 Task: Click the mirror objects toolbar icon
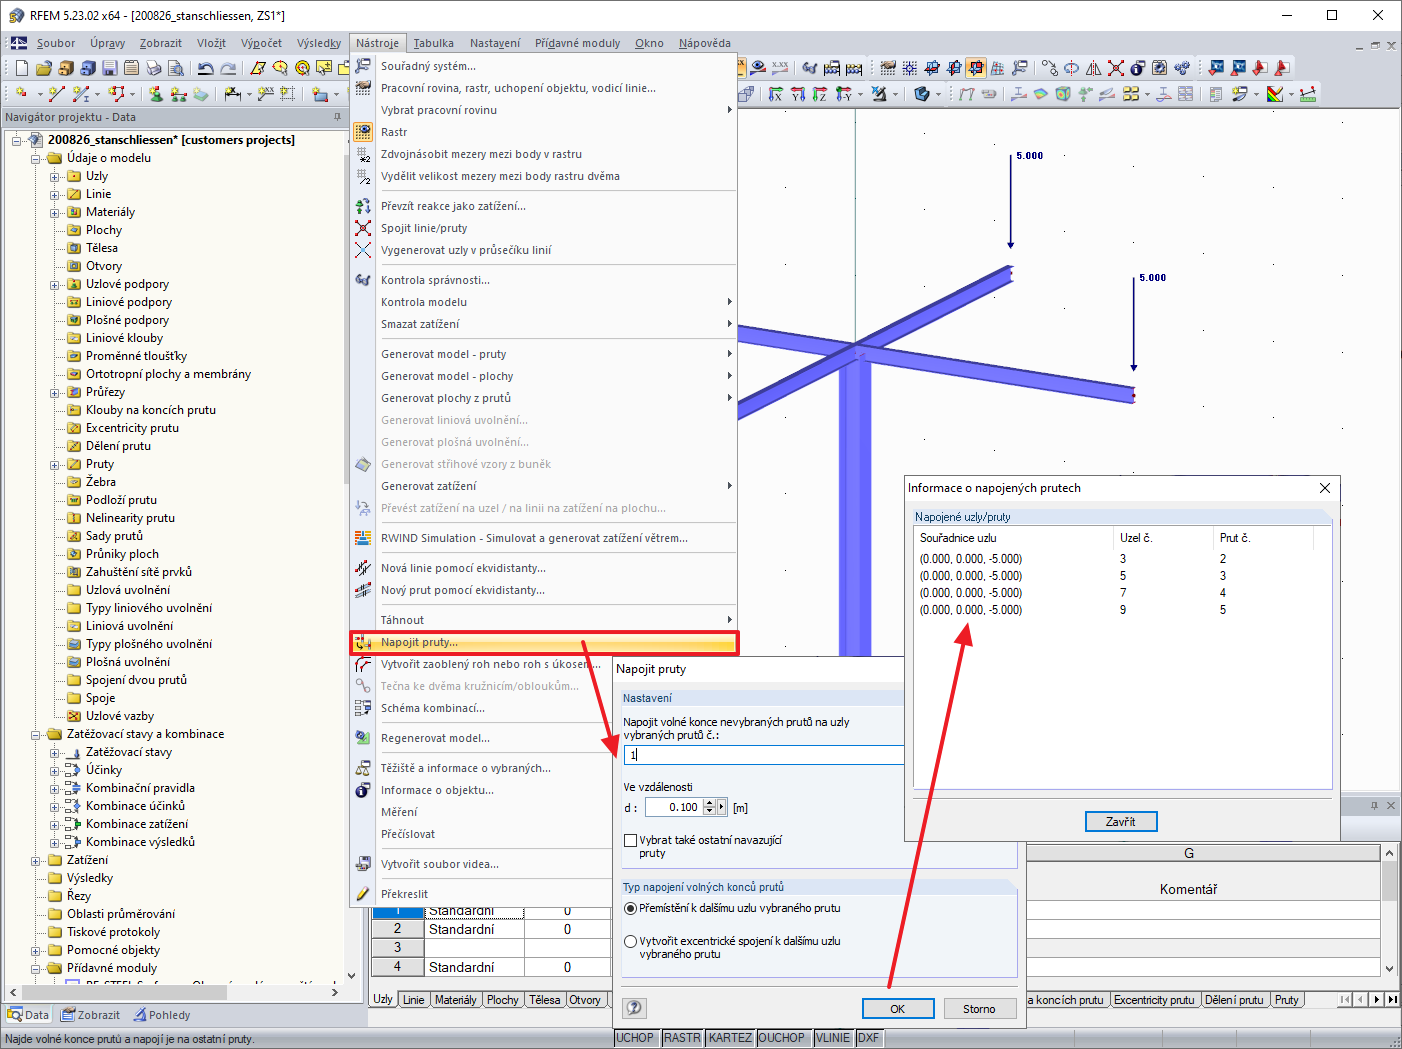[1094, 68]
